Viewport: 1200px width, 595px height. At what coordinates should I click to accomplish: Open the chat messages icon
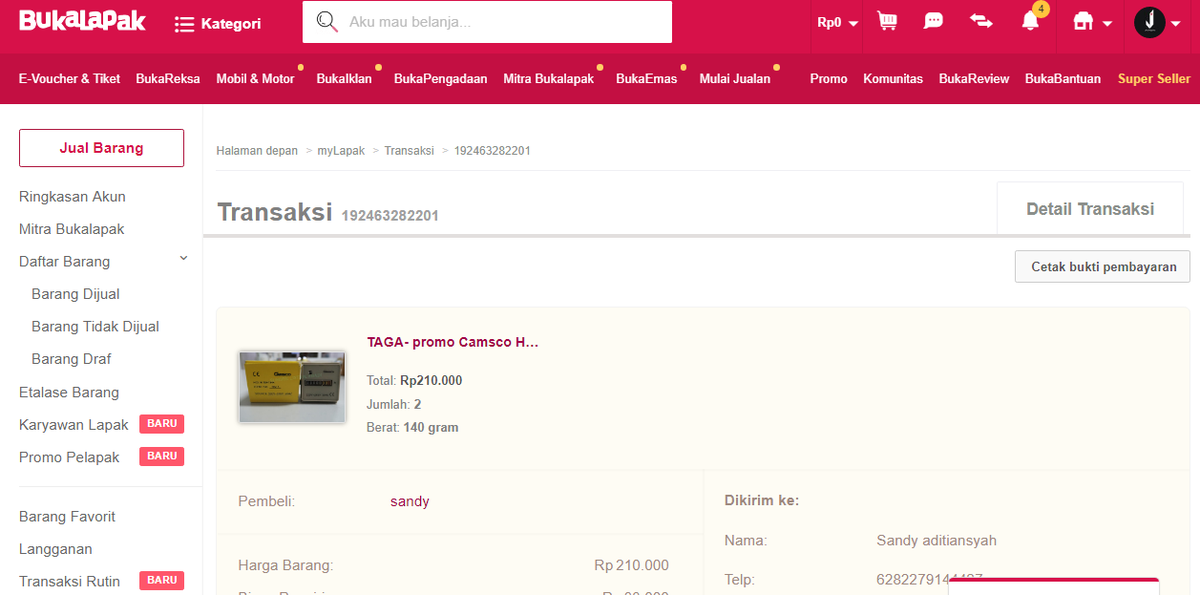tap(934, 21)
